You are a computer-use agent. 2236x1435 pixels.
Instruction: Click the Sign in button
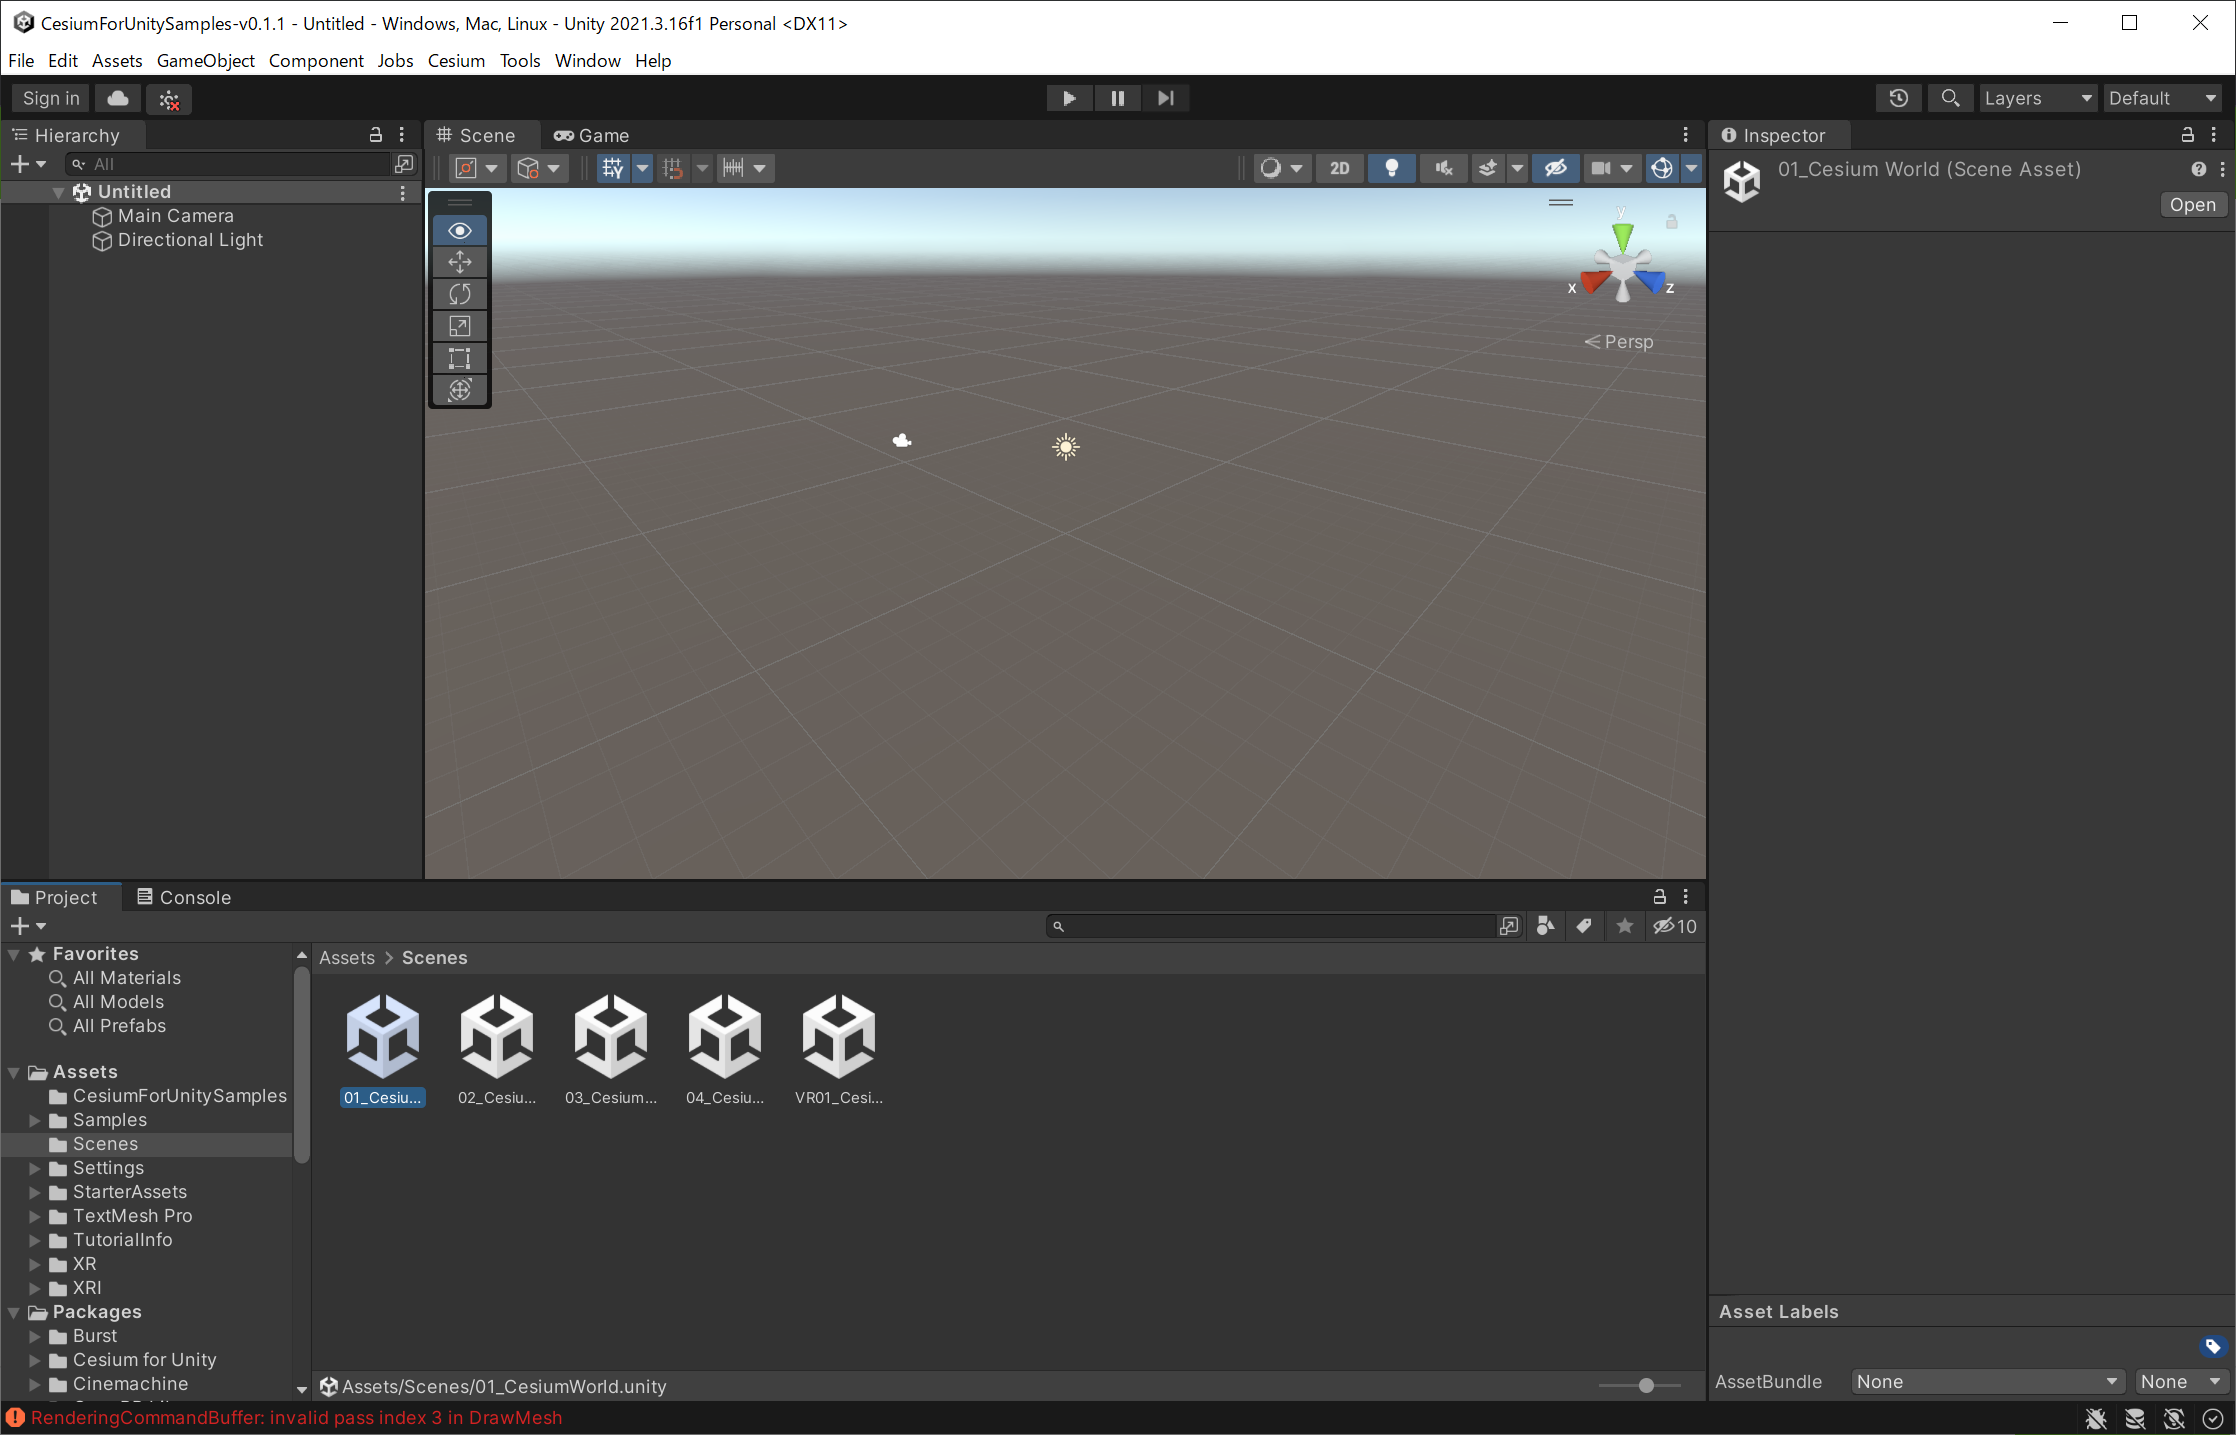[50, 98]
